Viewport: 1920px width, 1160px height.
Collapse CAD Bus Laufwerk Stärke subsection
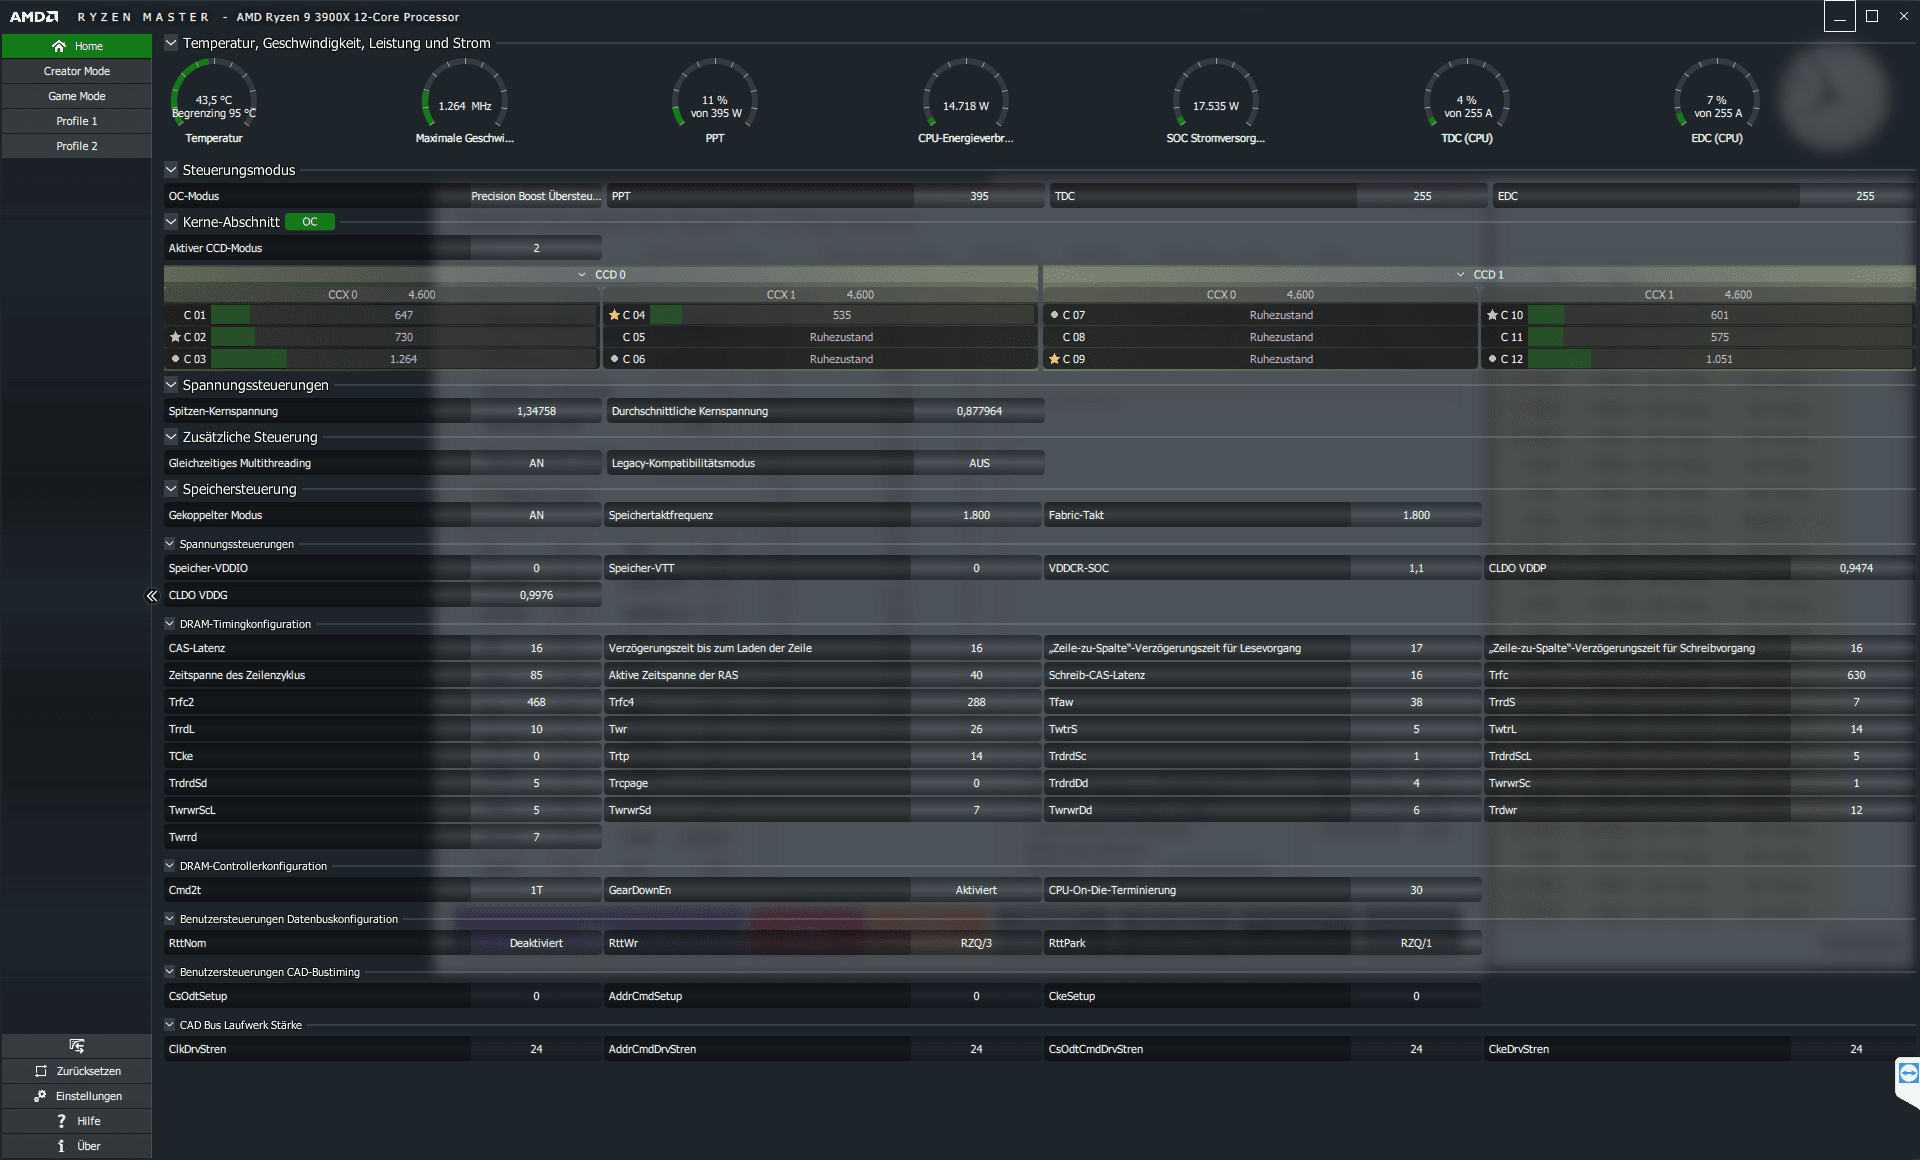coord(170,1025)
